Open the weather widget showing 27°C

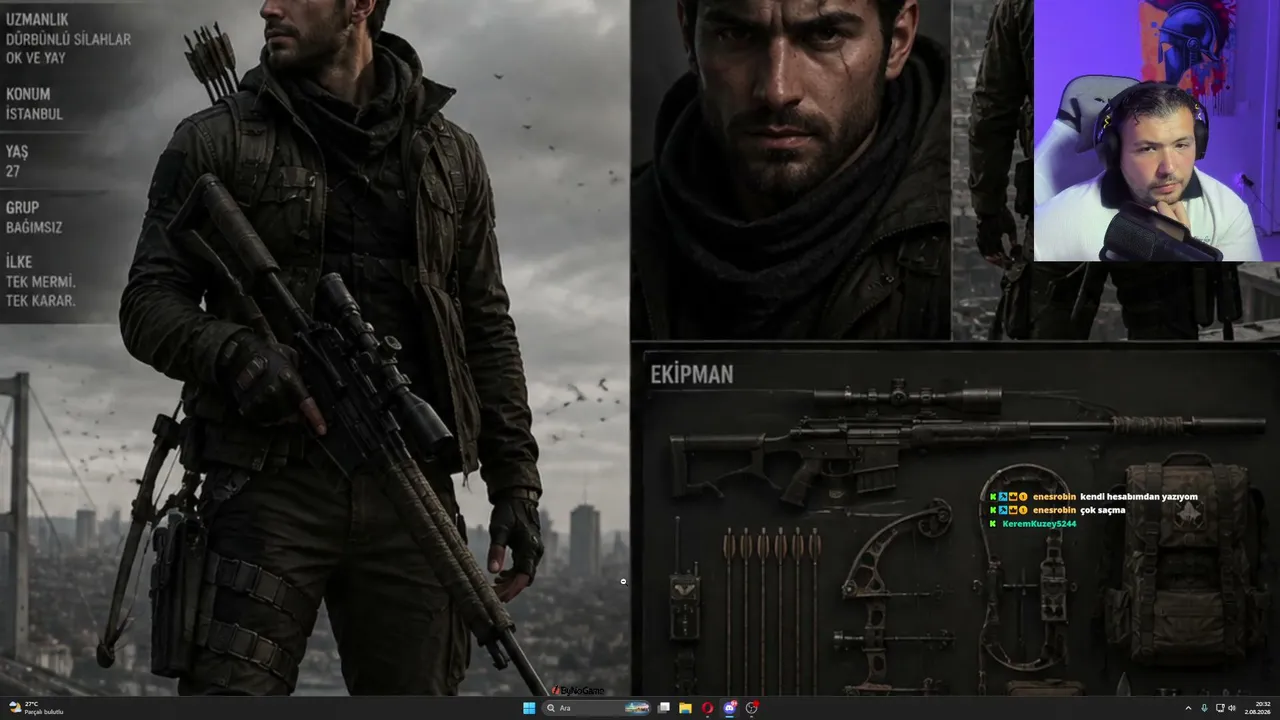pyautogui.click(x=36, y=708)
